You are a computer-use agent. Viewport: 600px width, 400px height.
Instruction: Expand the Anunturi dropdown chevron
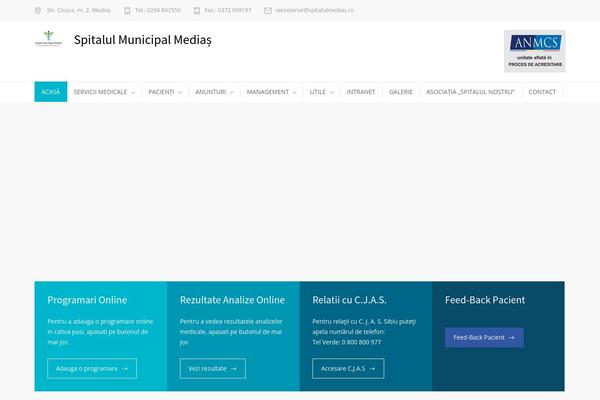(232, 92)
